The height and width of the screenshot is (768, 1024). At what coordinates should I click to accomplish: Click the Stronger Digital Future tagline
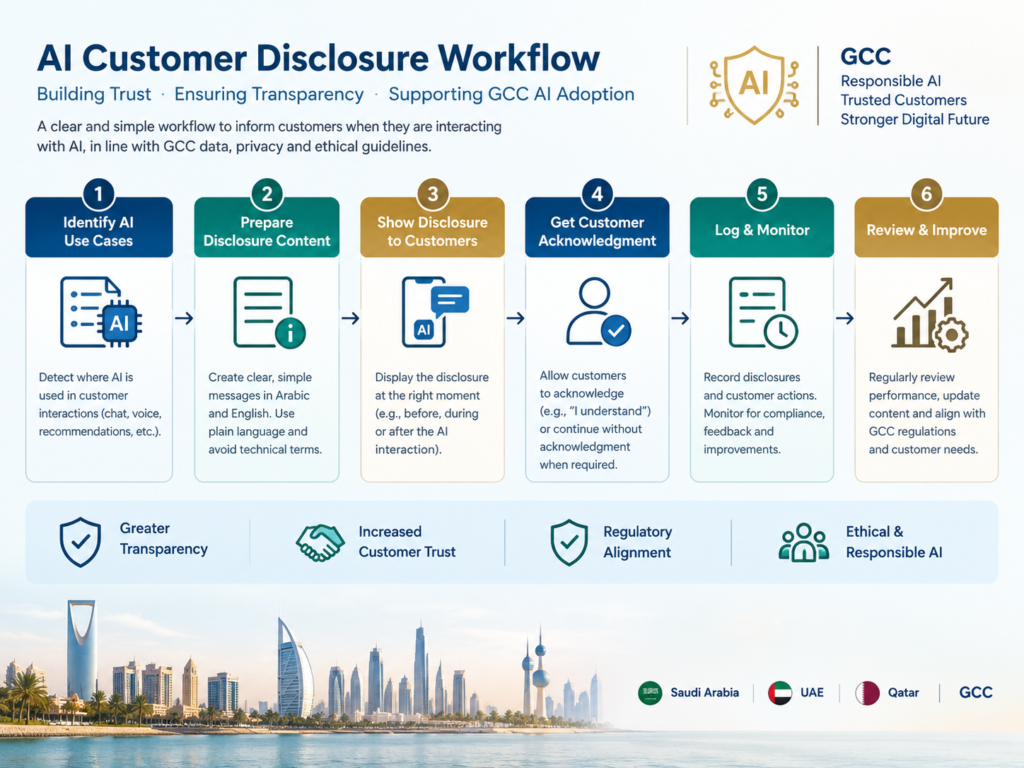pyautogui.click(x=914, y=120)
